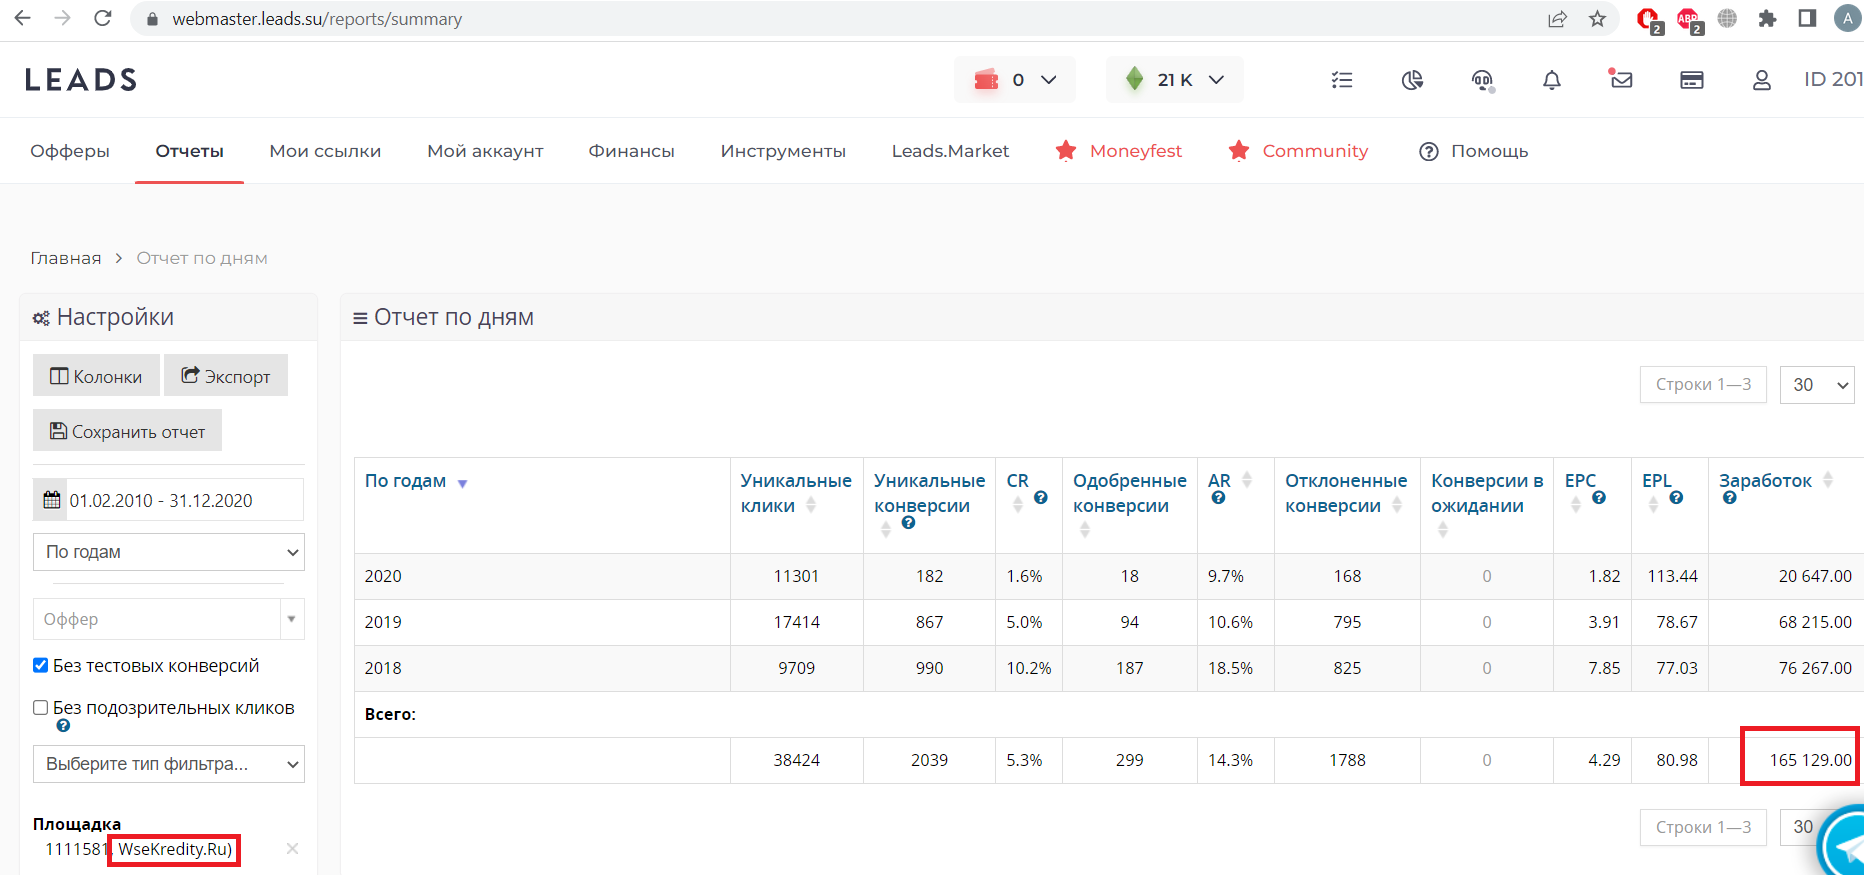
Task: Uncheck 'Без тестовых конверсий' checkbox
Action: (41, 666)
